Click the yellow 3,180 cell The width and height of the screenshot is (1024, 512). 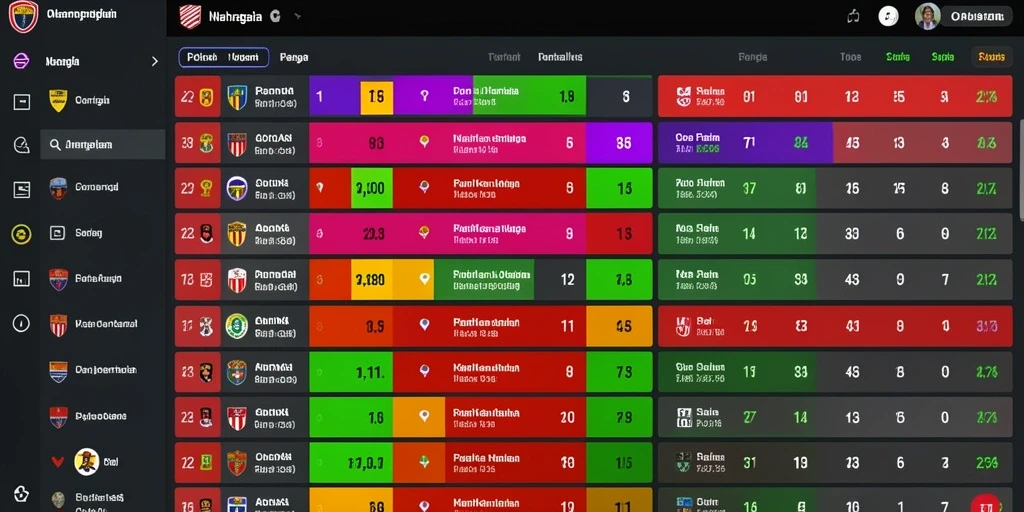pos(372,280)
